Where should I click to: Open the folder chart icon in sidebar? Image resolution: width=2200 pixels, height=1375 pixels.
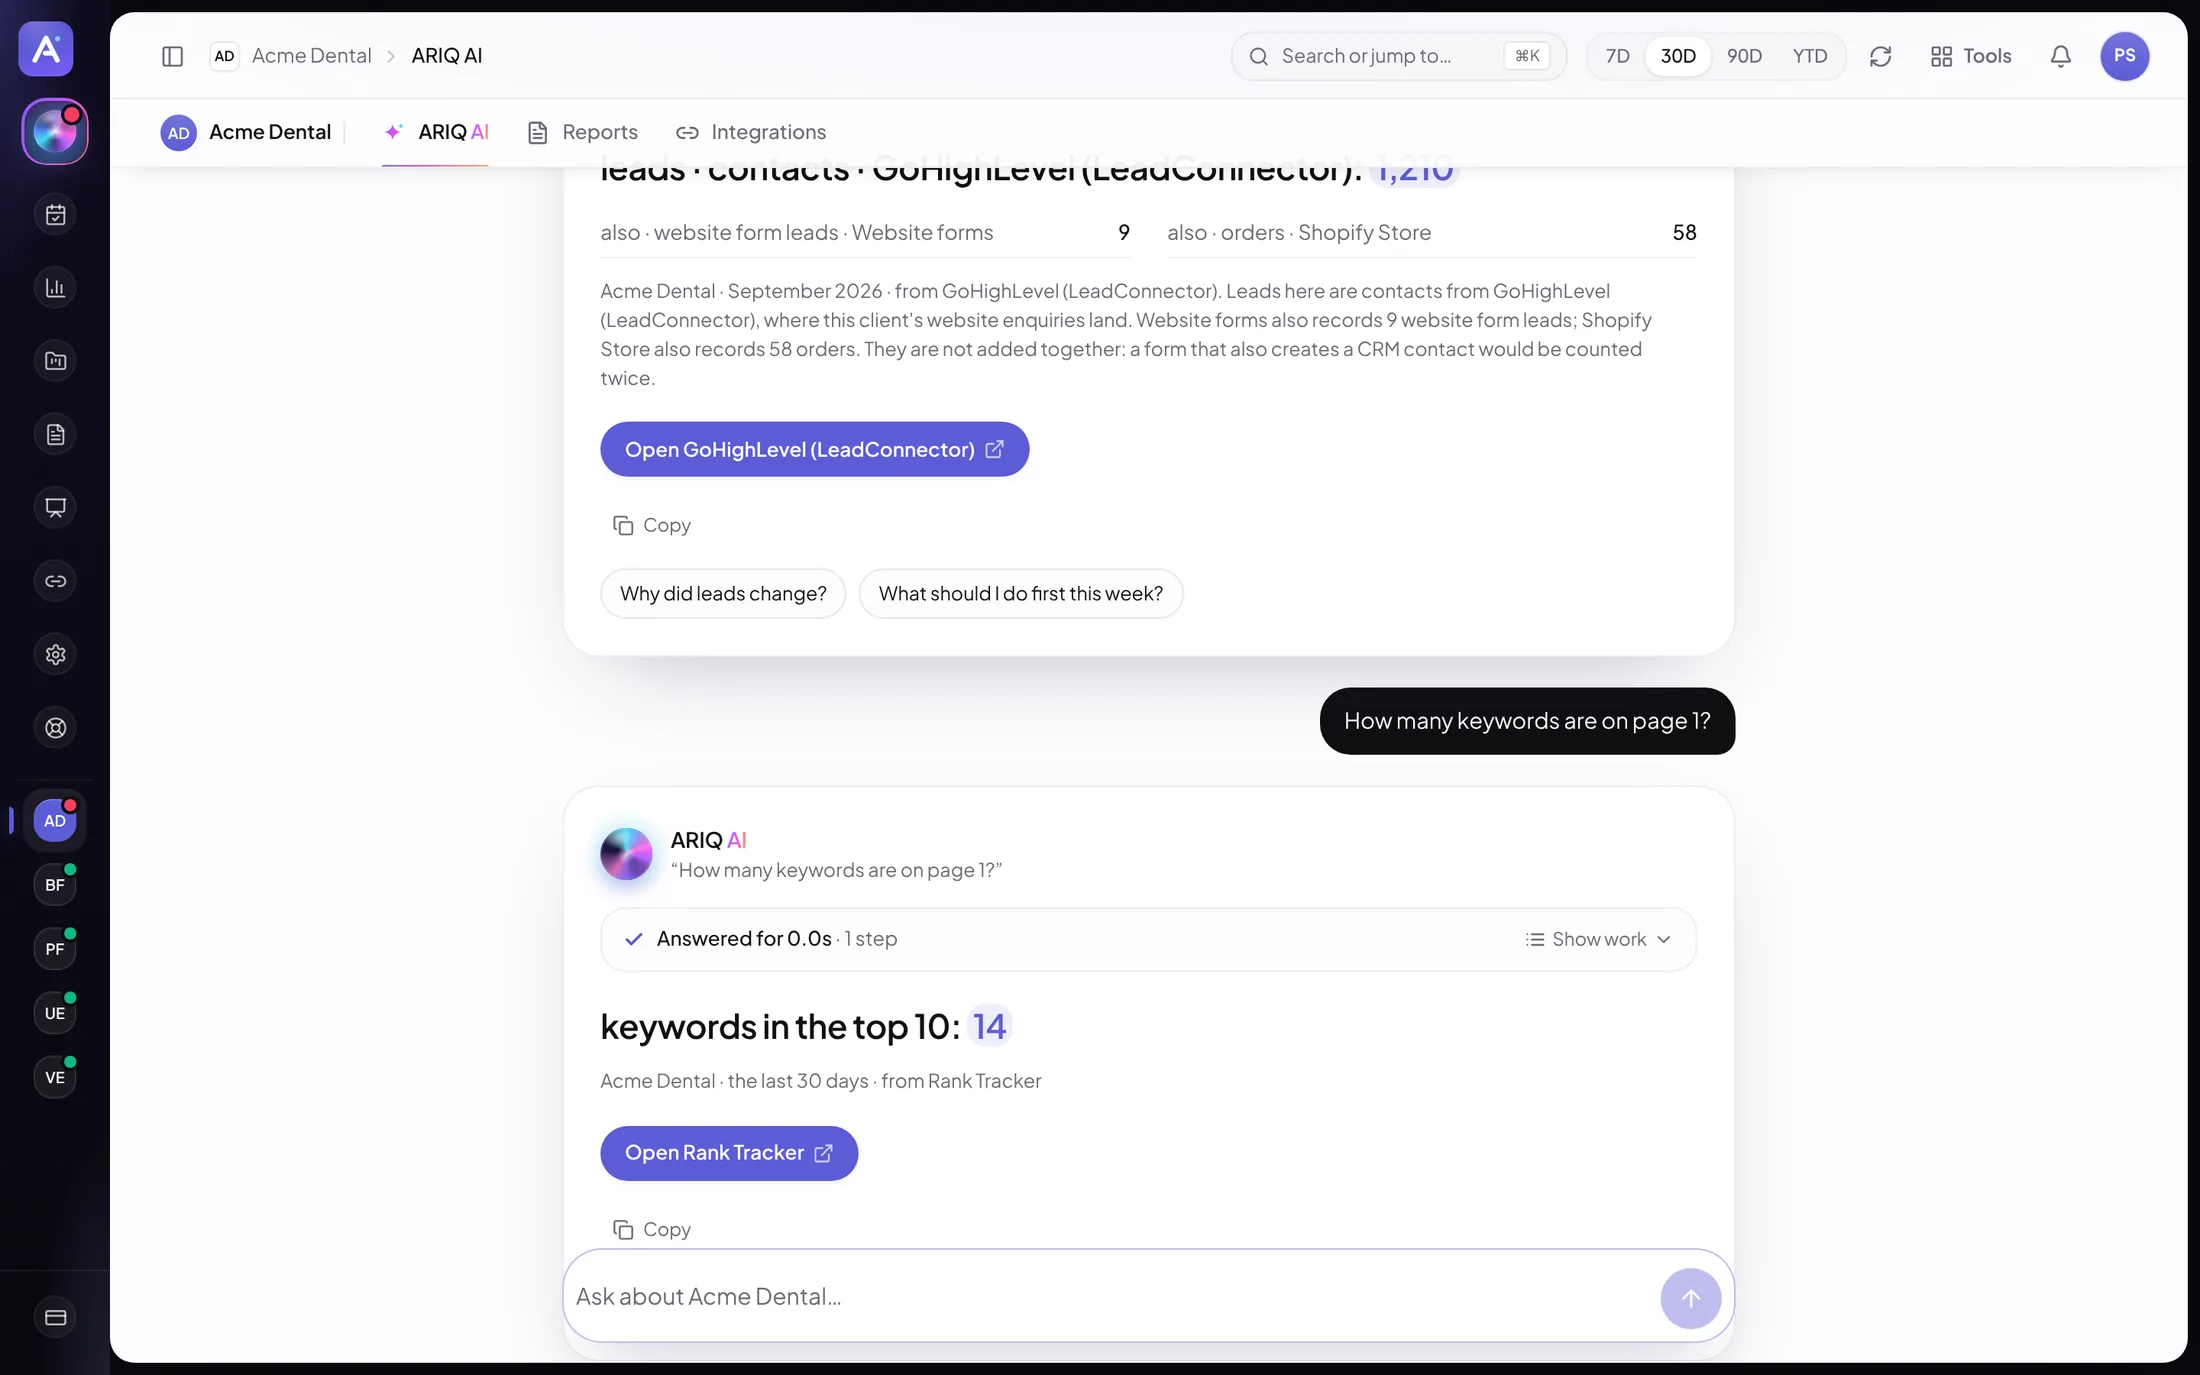point(56,361)
